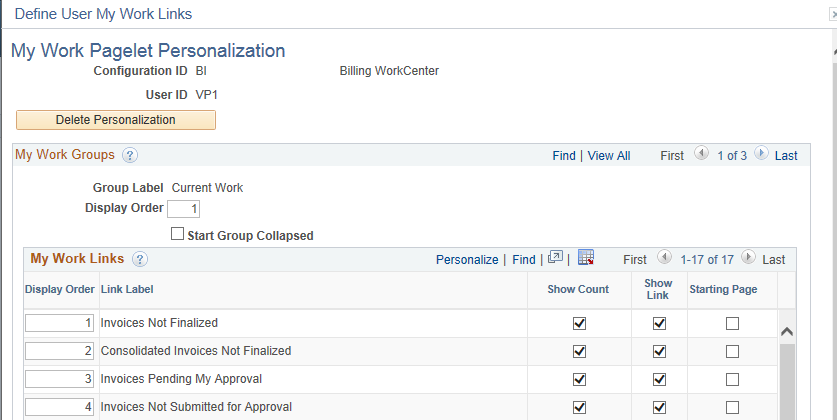Click the 'VP1' user ID value

click(x=207, y=96)
